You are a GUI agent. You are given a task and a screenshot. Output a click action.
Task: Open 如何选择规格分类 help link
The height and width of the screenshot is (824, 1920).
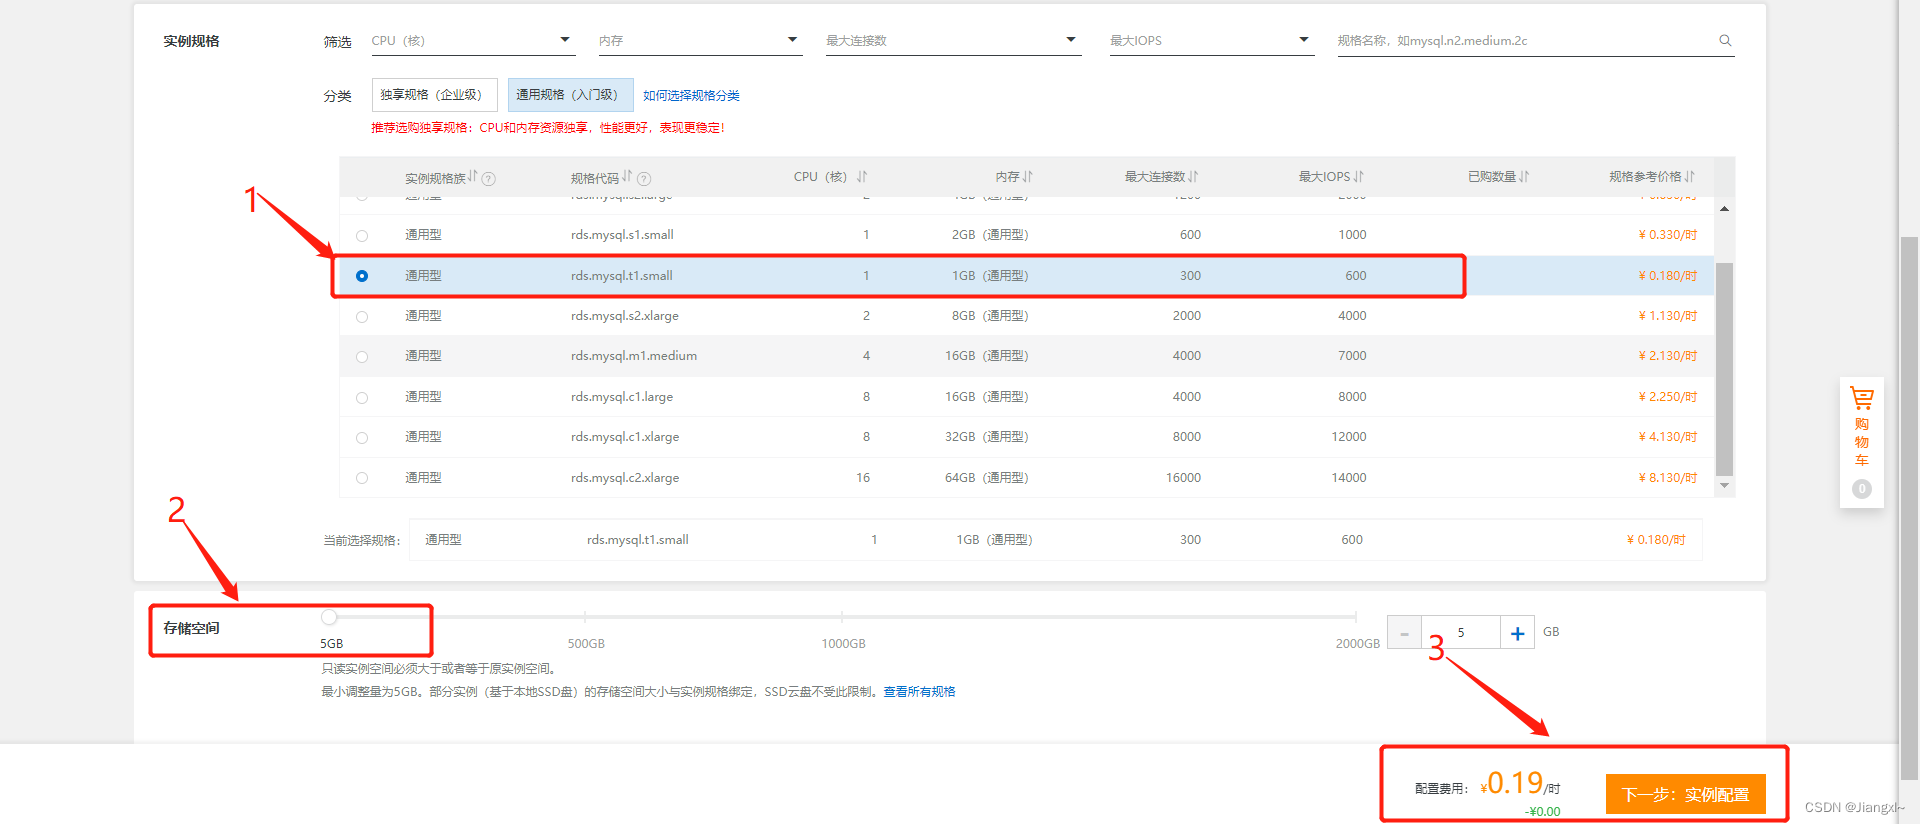pos(691,96)
